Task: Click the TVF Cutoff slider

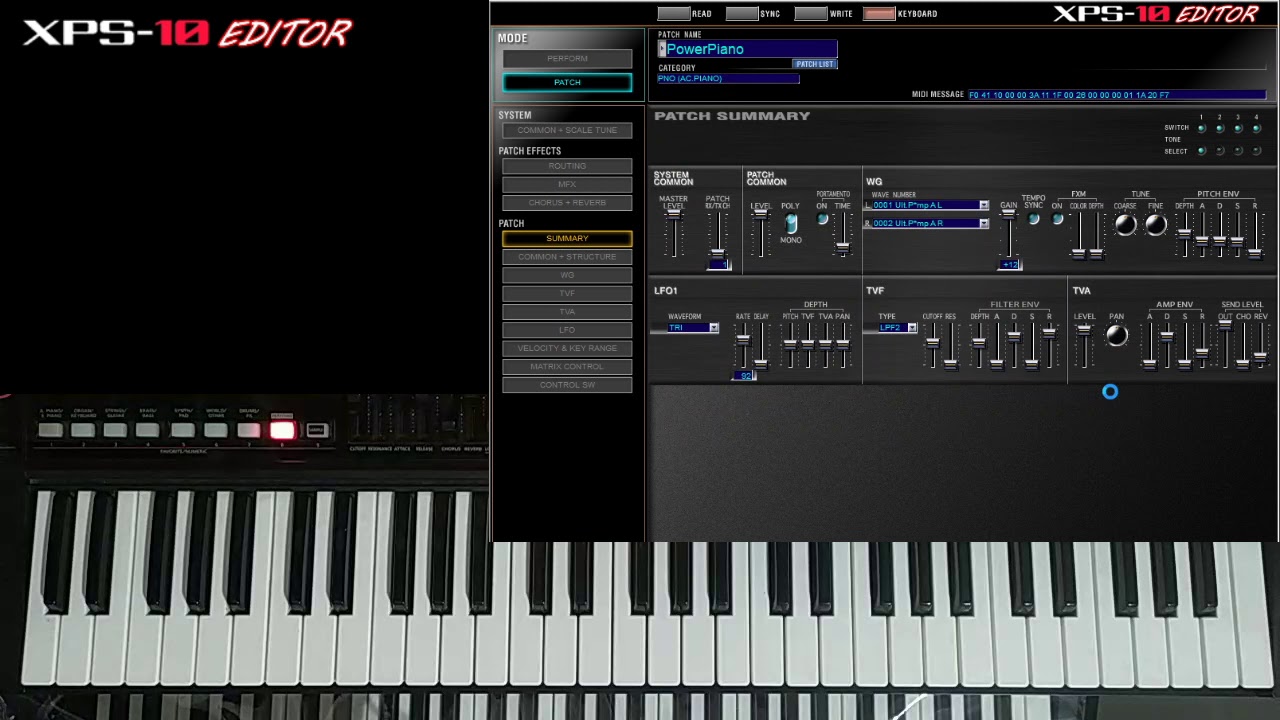Action: (932, 343)
